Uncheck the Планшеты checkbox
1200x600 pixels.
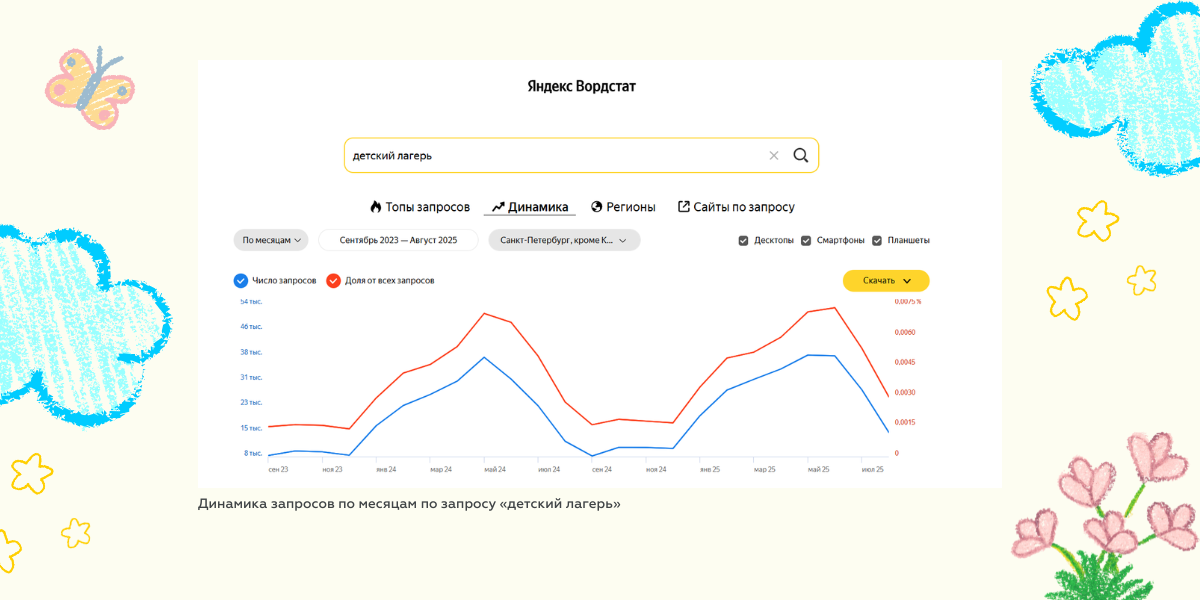877,241
